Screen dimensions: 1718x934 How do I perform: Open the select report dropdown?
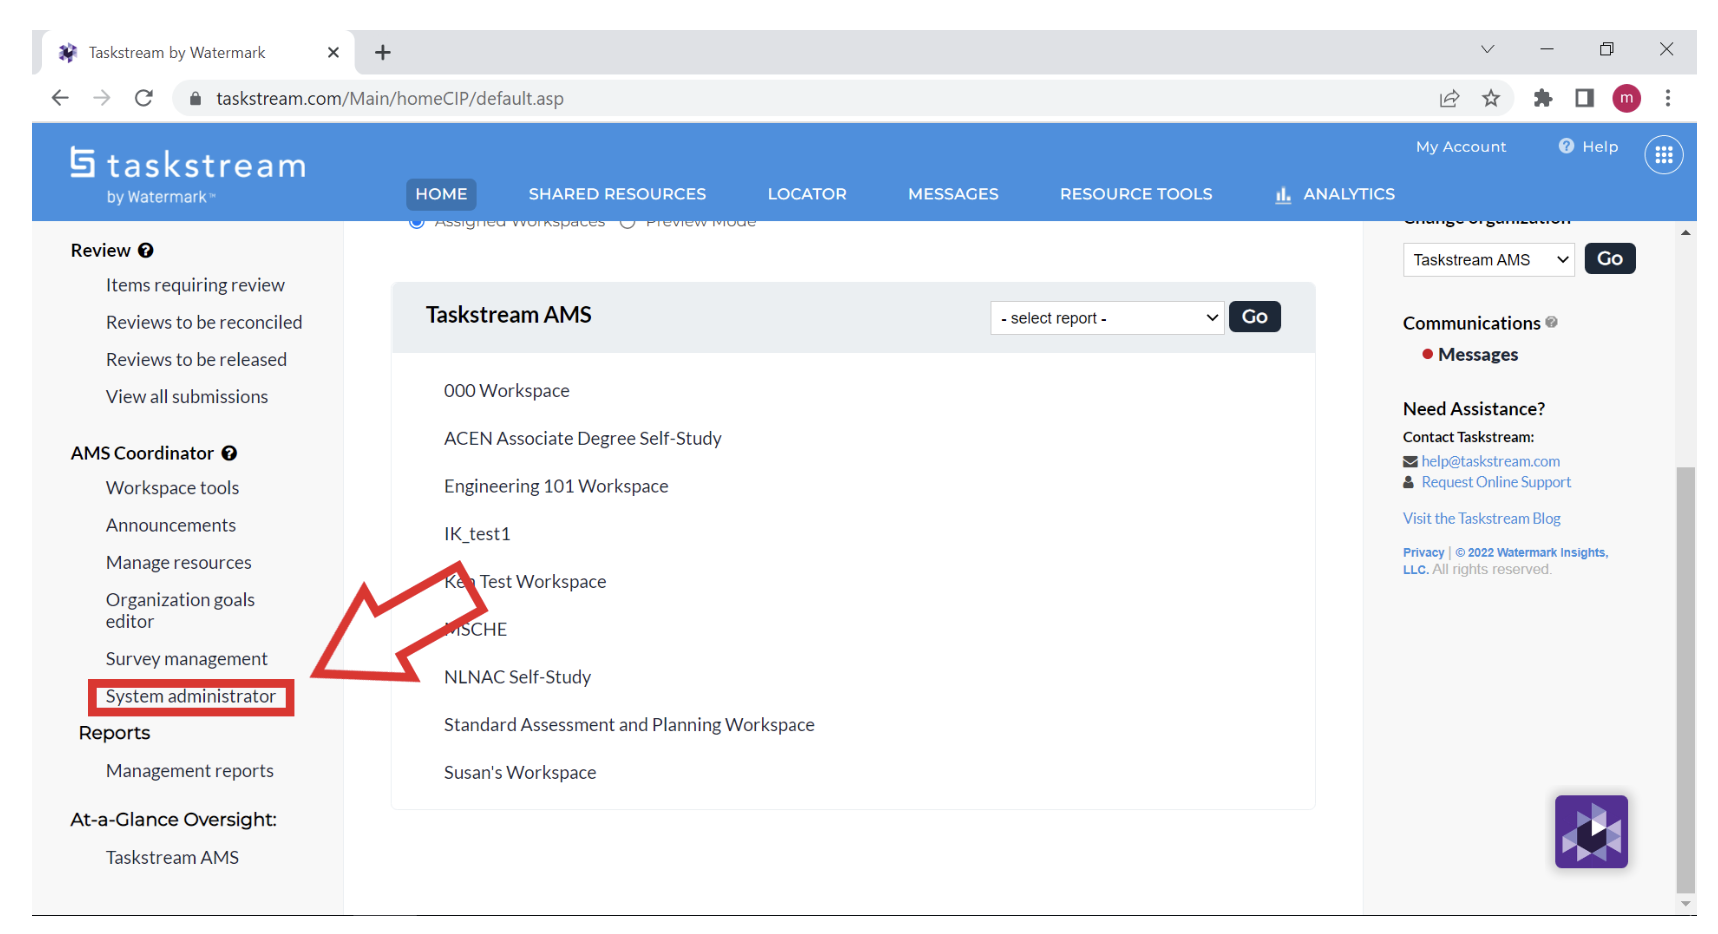(x=1107, y=318)
